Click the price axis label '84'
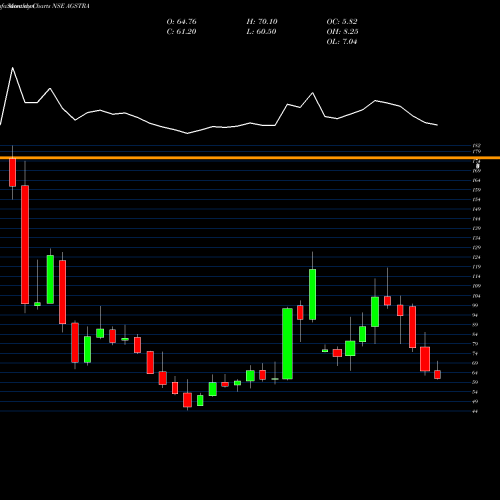This screenshot has width=500, height=500. [x=475, y=334]
